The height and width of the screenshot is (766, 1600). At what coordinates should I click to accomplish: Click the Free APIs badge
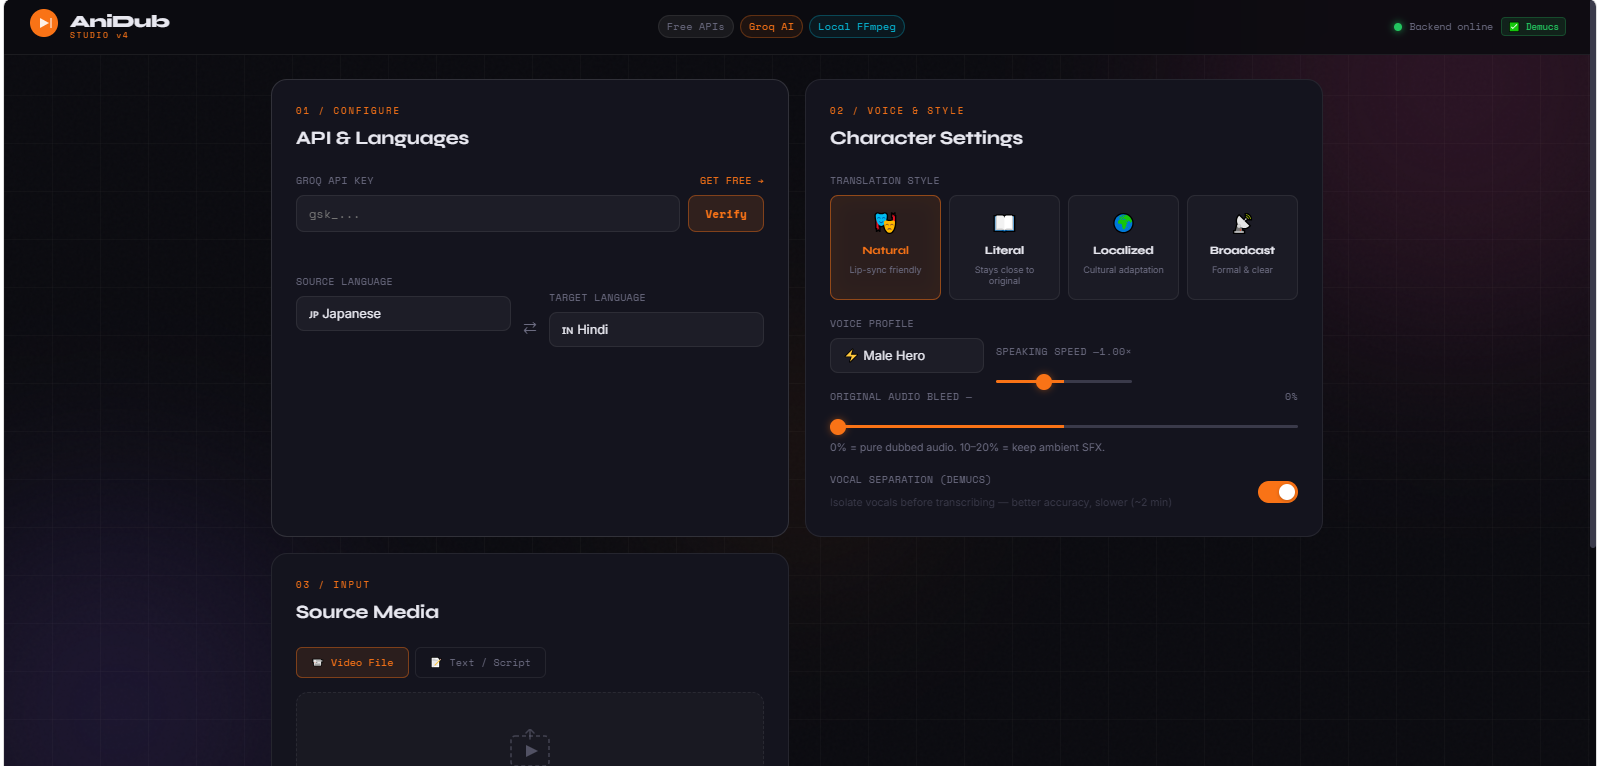pyautogui.click(x=695, y=27)
